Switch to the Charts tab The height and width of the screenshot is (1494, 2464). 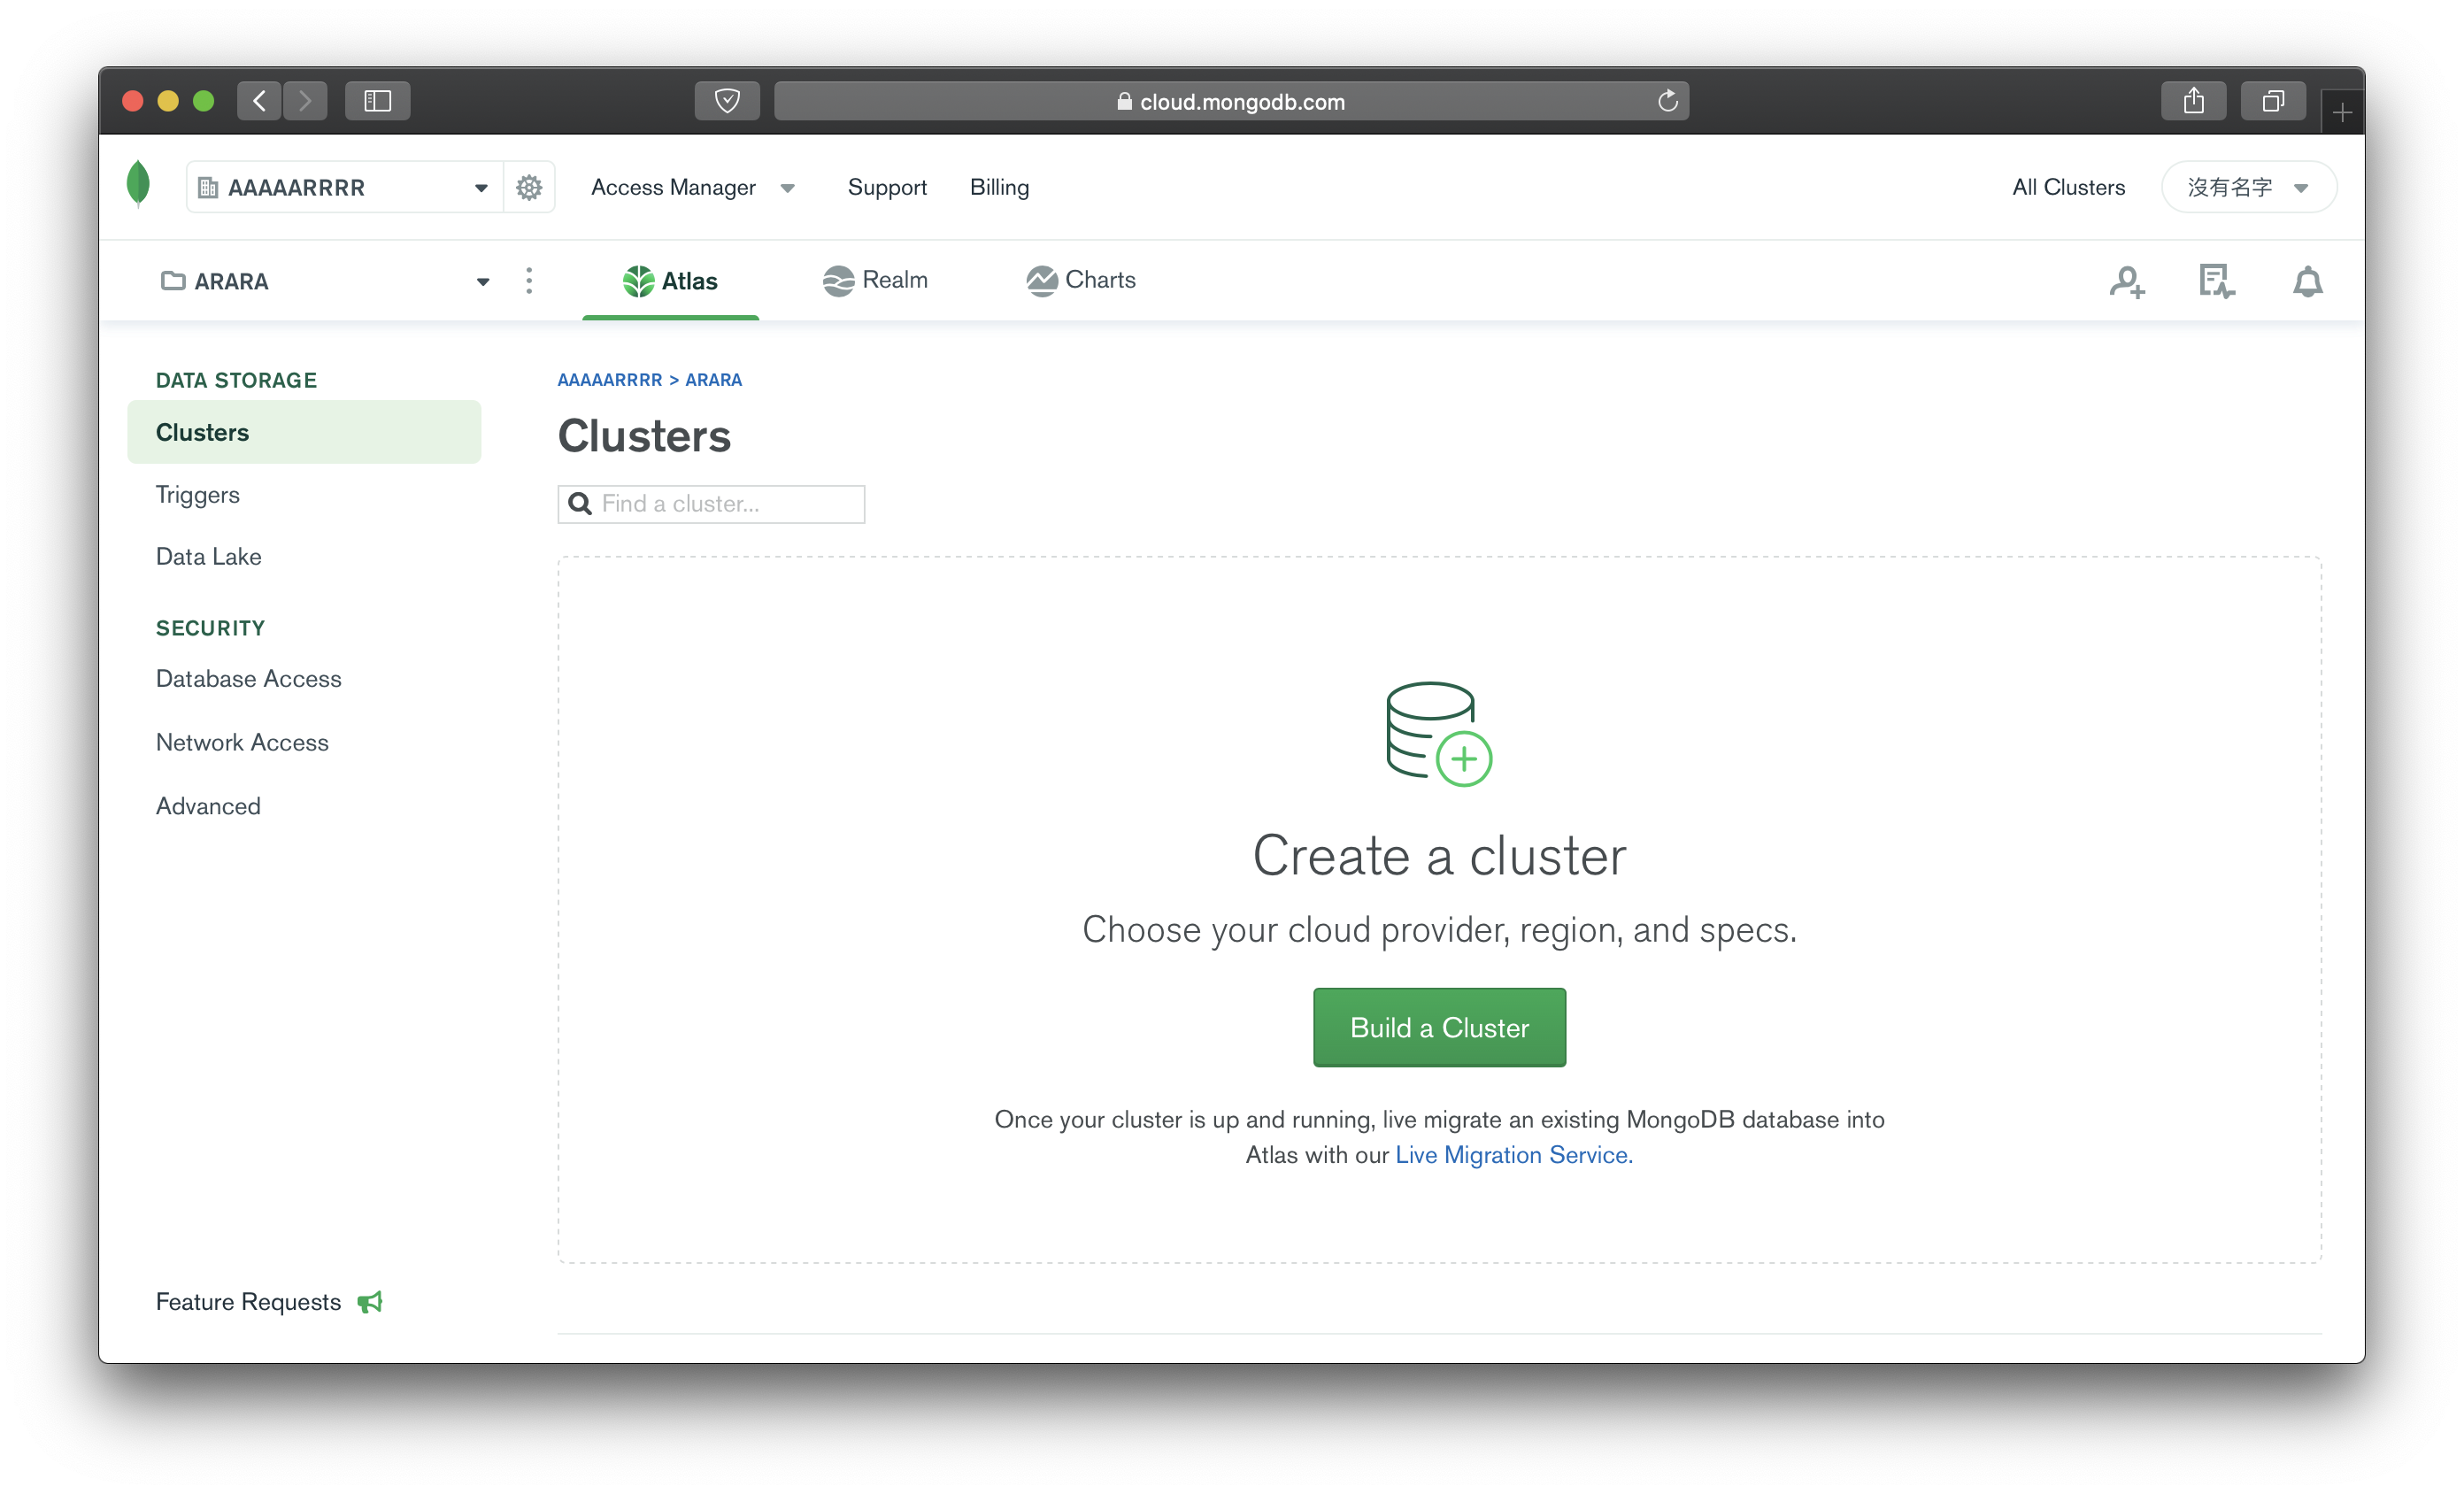click(1080, 280)
